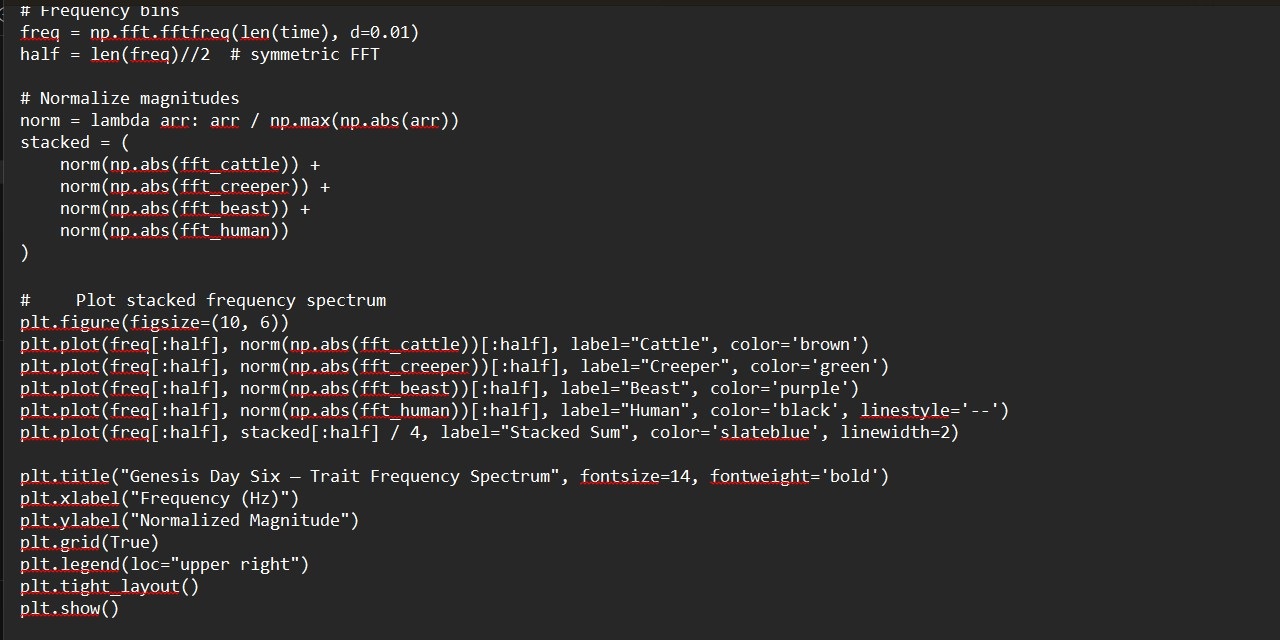
Task: Place cursor on 'half' variable assignment
Action: [40, 54]
